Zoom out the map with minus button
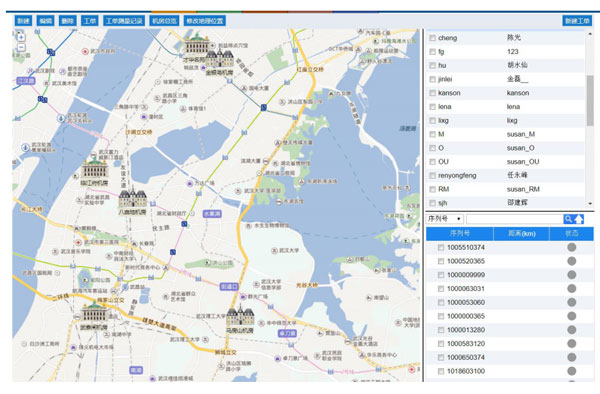 [x=21, y=47]
